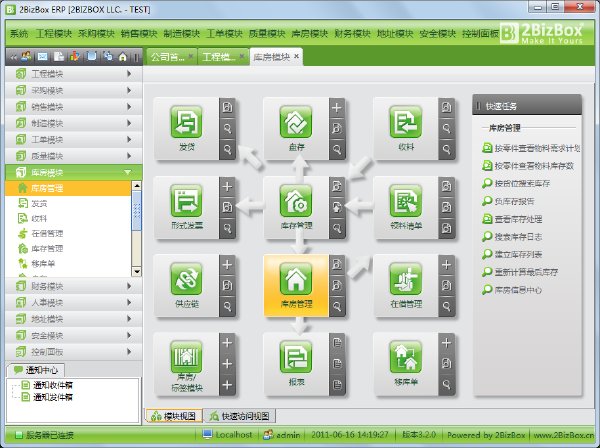The height and width of the screenshot is (448, 600).
Task: Expand the 销售模块 section in the sidebar
Action: point(73,107)
